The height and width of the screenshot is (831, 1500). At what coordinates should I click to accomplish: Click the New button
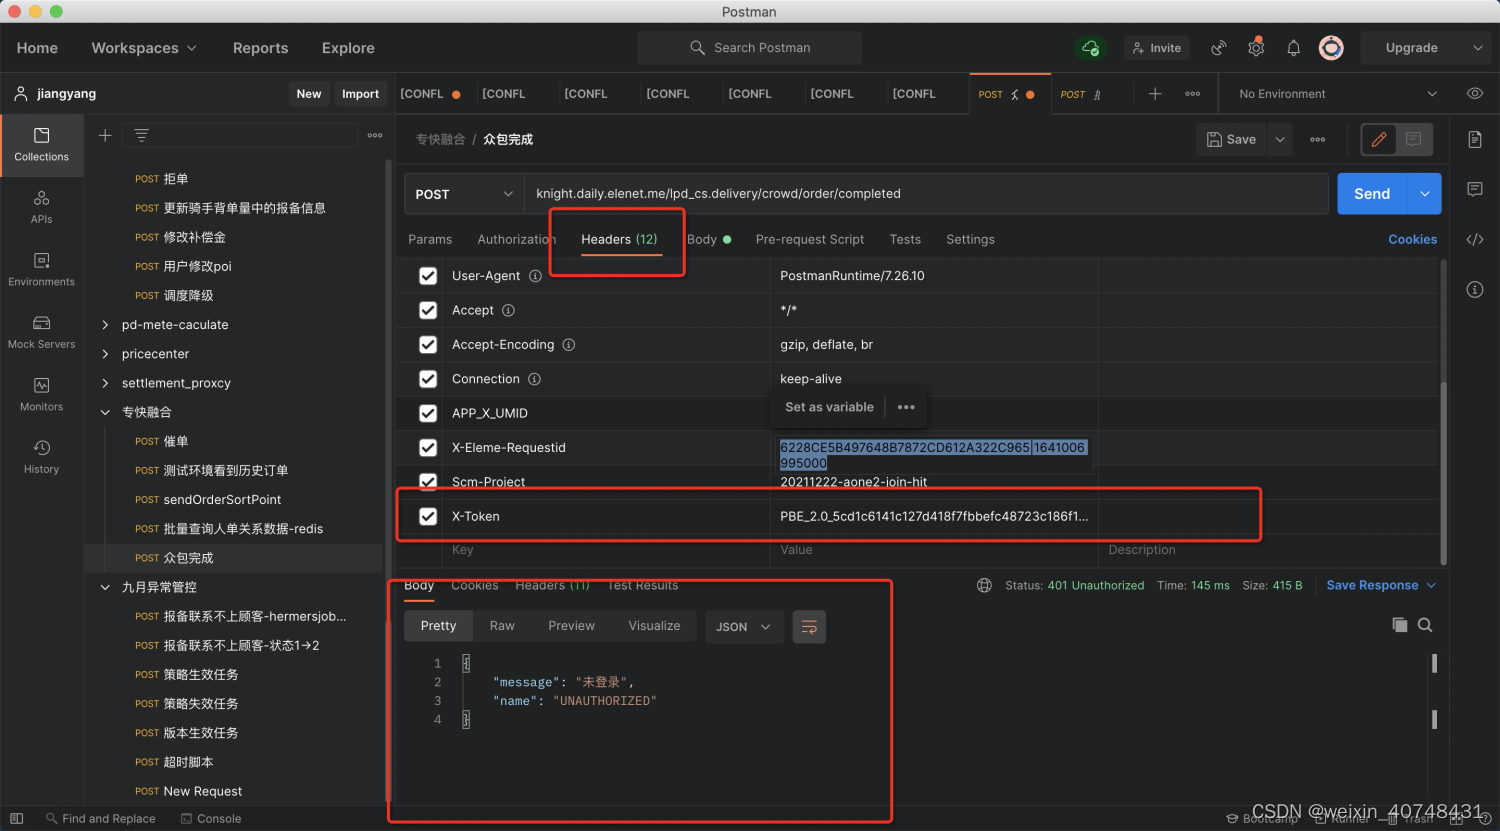click(x=309, y=94)
